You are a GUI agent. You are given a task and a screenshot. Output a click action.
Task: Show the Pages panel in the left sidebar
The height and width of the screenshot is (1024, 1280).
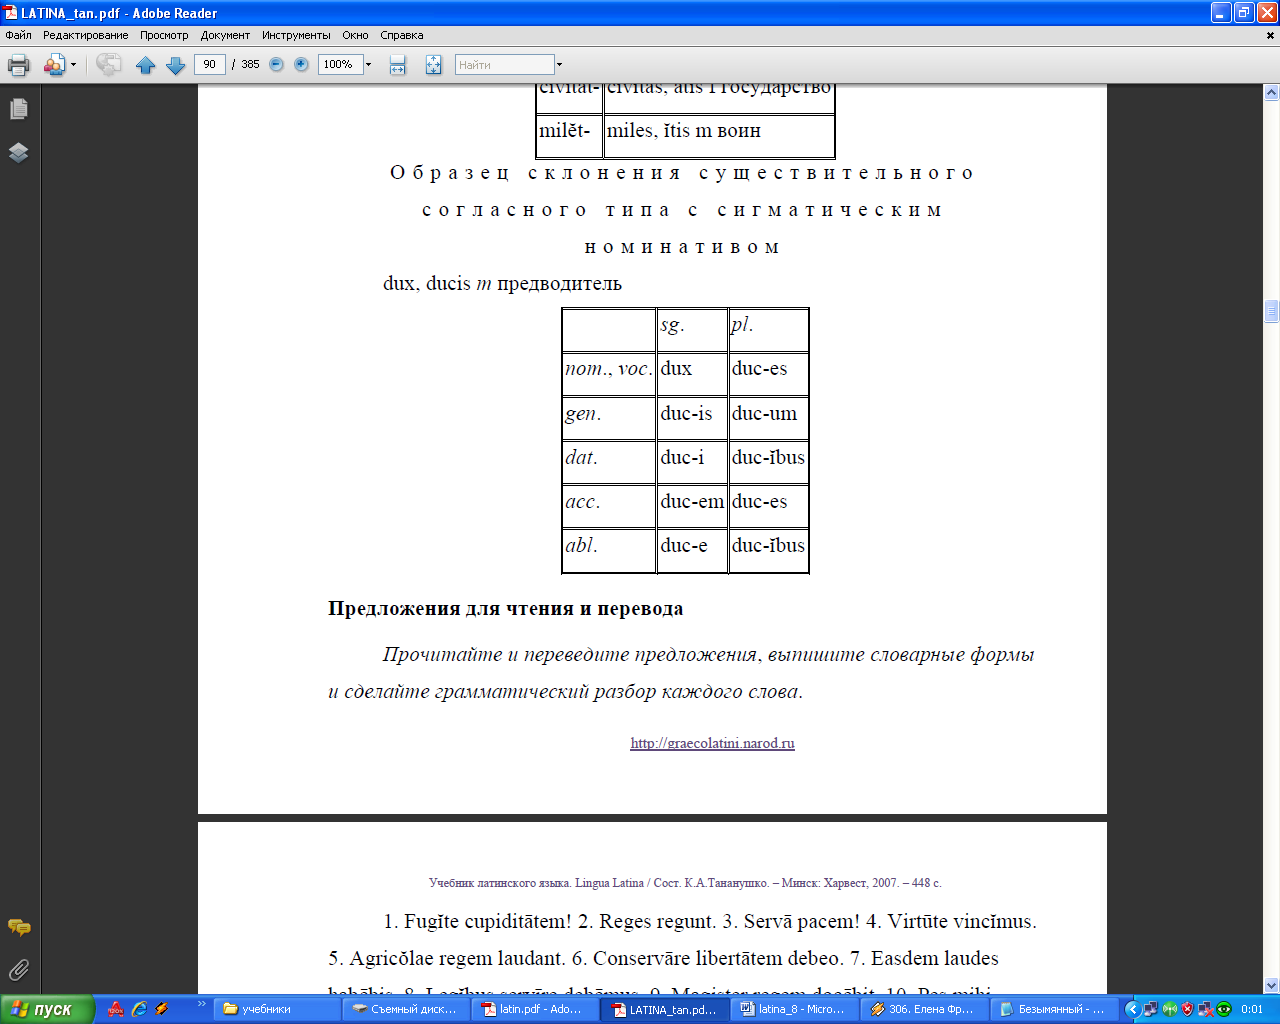(18, 108)
